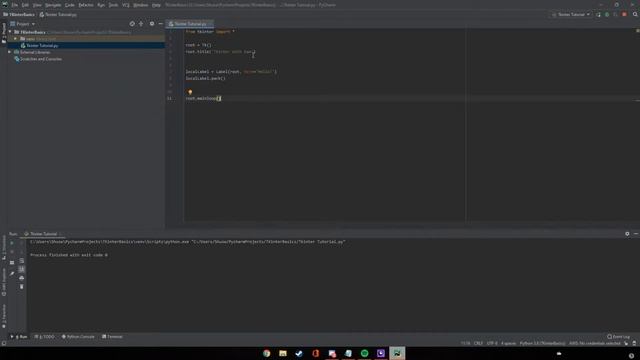Open Run panel settings gear
The height and width of the screenshot is (360, 640).
pos(627,234)
